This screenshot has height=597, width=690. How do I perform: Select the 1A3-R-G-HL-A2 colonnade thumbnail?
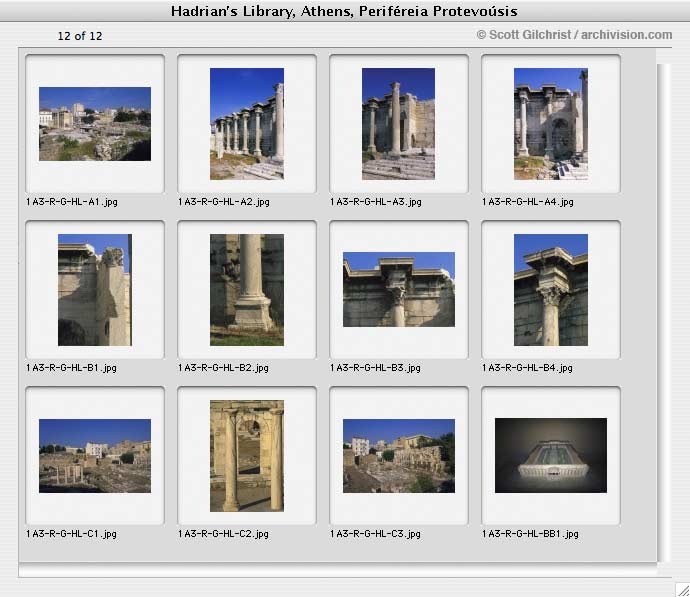[247, 124]
